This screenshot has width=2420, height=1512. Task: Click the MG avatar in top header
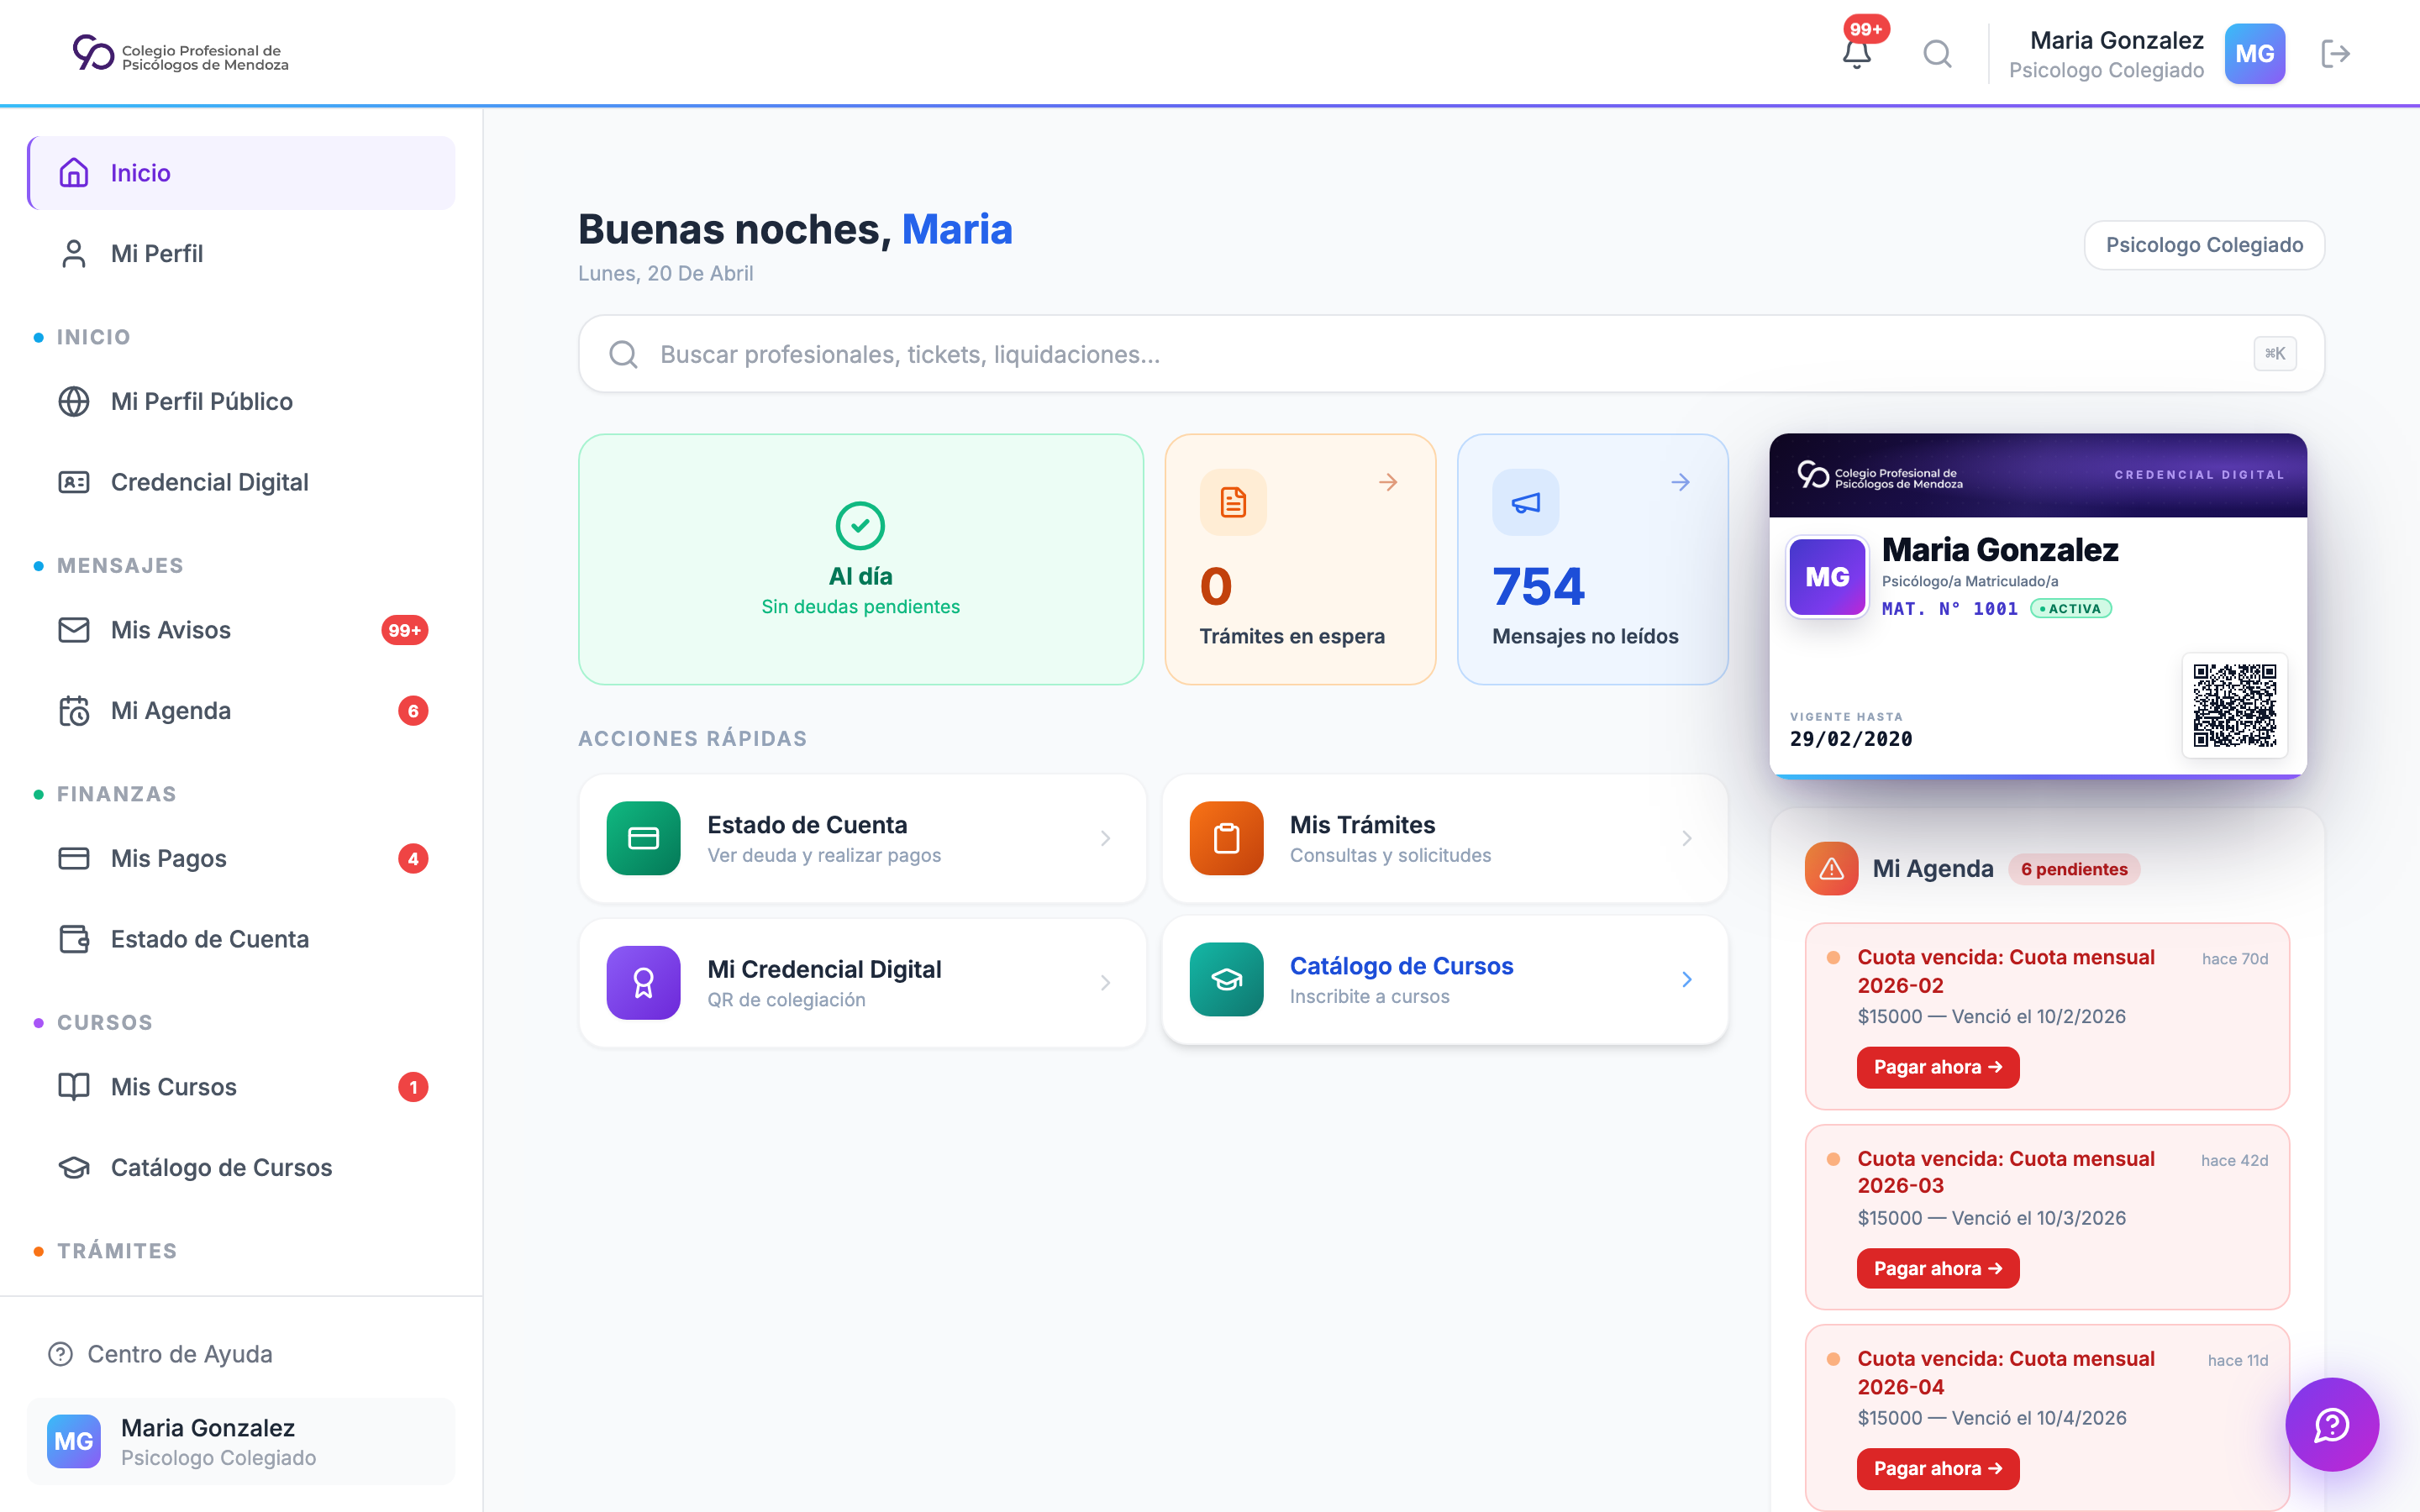pyautogui.click(x=2254, y=54)
